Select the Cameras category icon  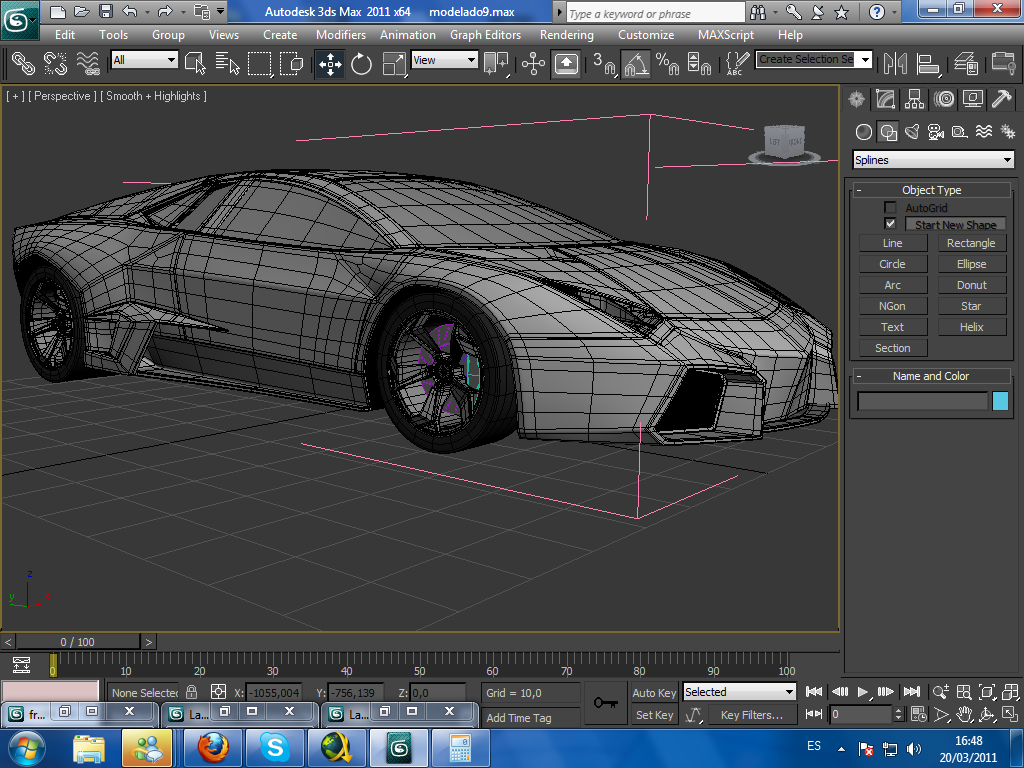(x=936, y=132)
